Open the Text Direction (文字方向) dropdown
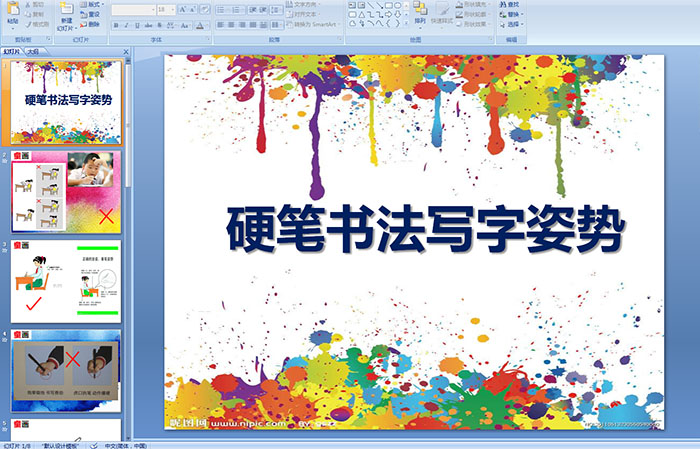Image resolution: width=700 pixels, height=449 pixels. pyautogui.click(x=304, y=4)
